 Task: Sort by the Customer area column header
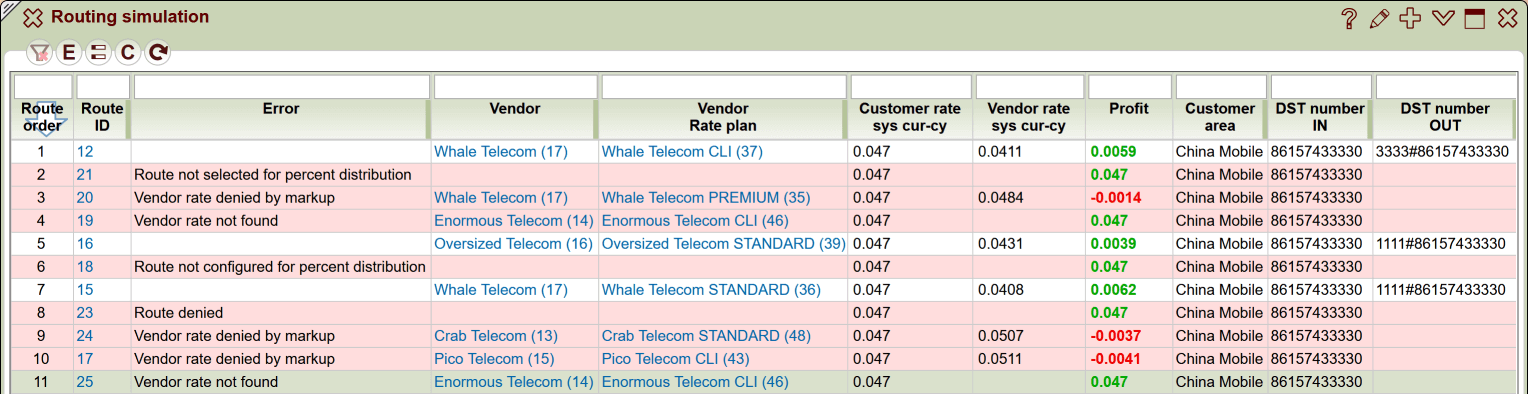pyautogui.click(x=1219, y=117)
